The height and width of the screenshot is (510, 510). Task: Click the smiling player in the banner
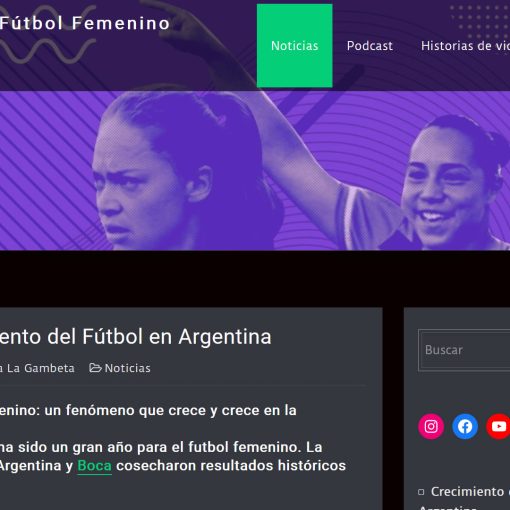tap(450, 183)
